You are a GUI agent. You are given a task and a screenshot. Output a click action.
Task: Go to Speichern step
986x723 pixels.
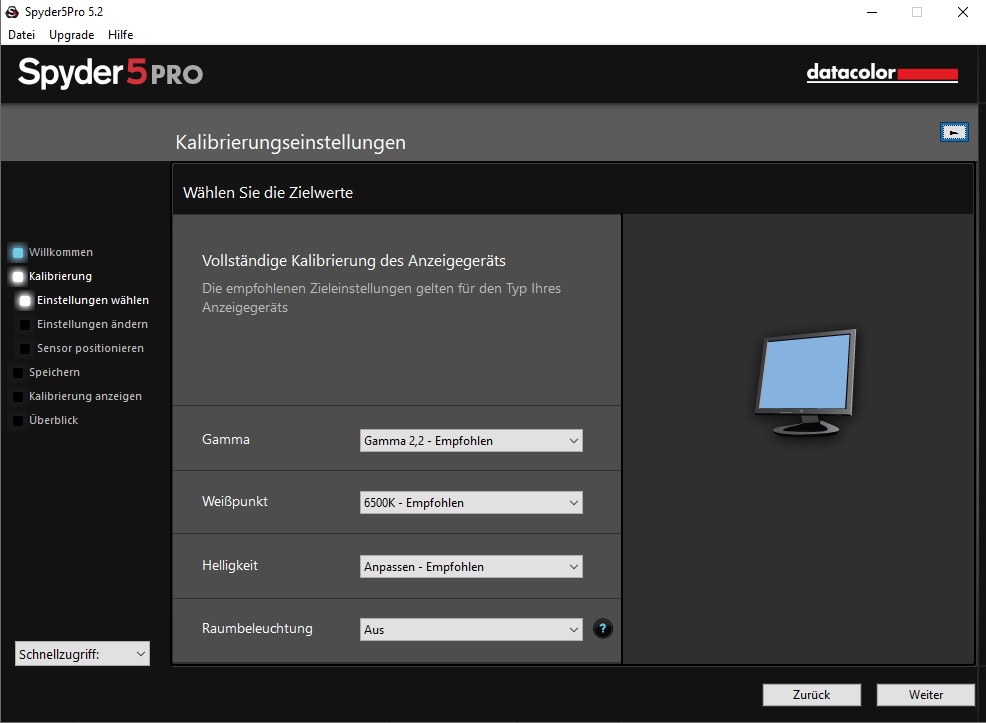coord(54,372)
